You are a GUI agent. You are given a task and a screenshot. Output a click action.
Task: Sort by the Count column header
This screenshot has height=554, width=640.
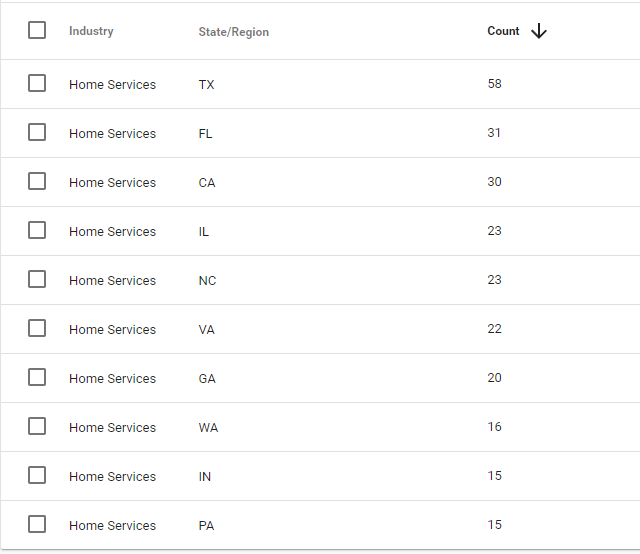pyautogui.click(x=503, y=31)
